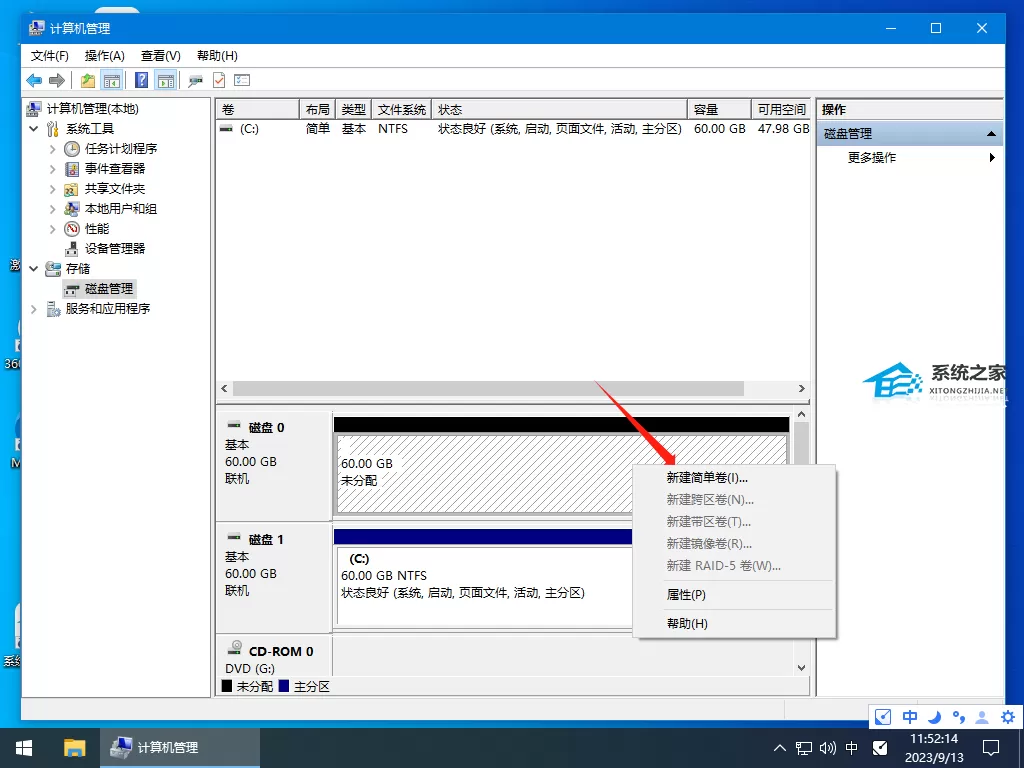
Task: Collapse the 磁盘管理 actions section arrow
Action: (x=991, y=134)
